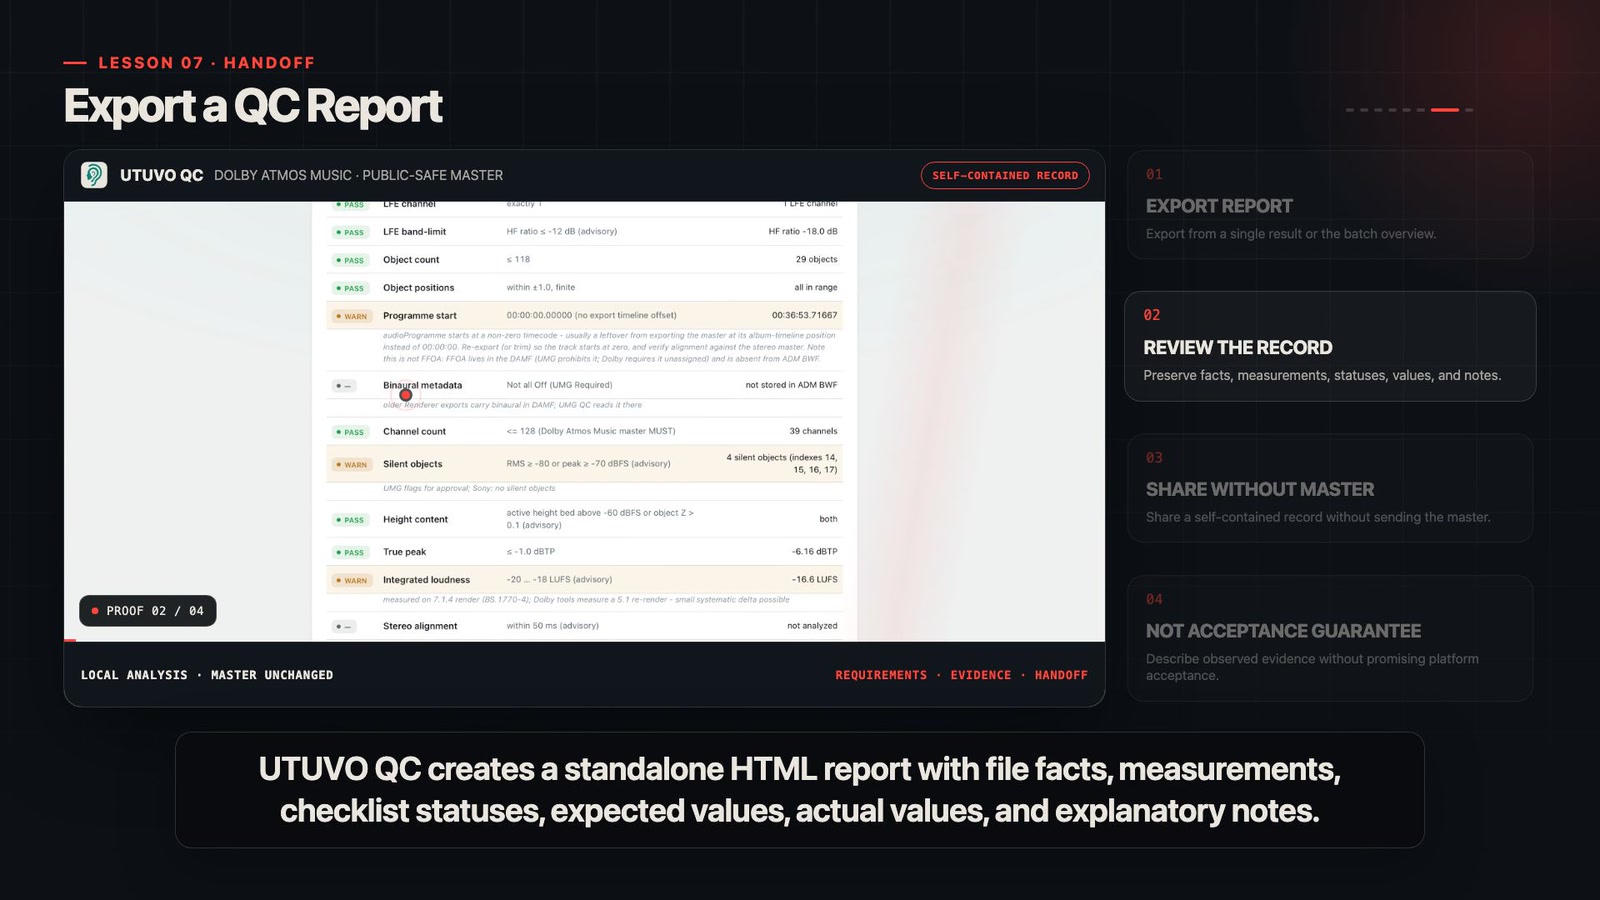This screenshot has height=900, width=1600.
Task: Click the PASS badge for LFE band-limit
Action: coord(351,232)
